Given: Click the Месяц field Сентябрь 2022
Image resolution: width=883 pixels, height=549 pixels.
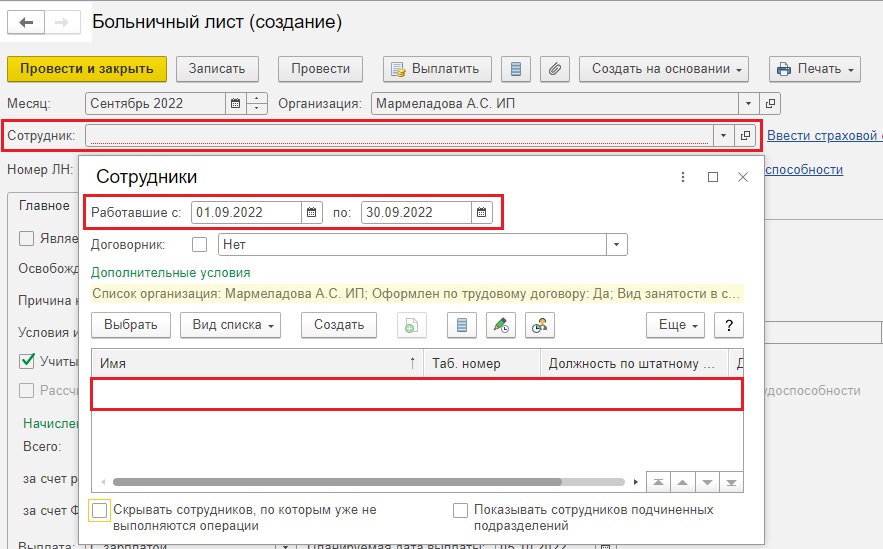Looking at the screenshot, I should (155, 104).
